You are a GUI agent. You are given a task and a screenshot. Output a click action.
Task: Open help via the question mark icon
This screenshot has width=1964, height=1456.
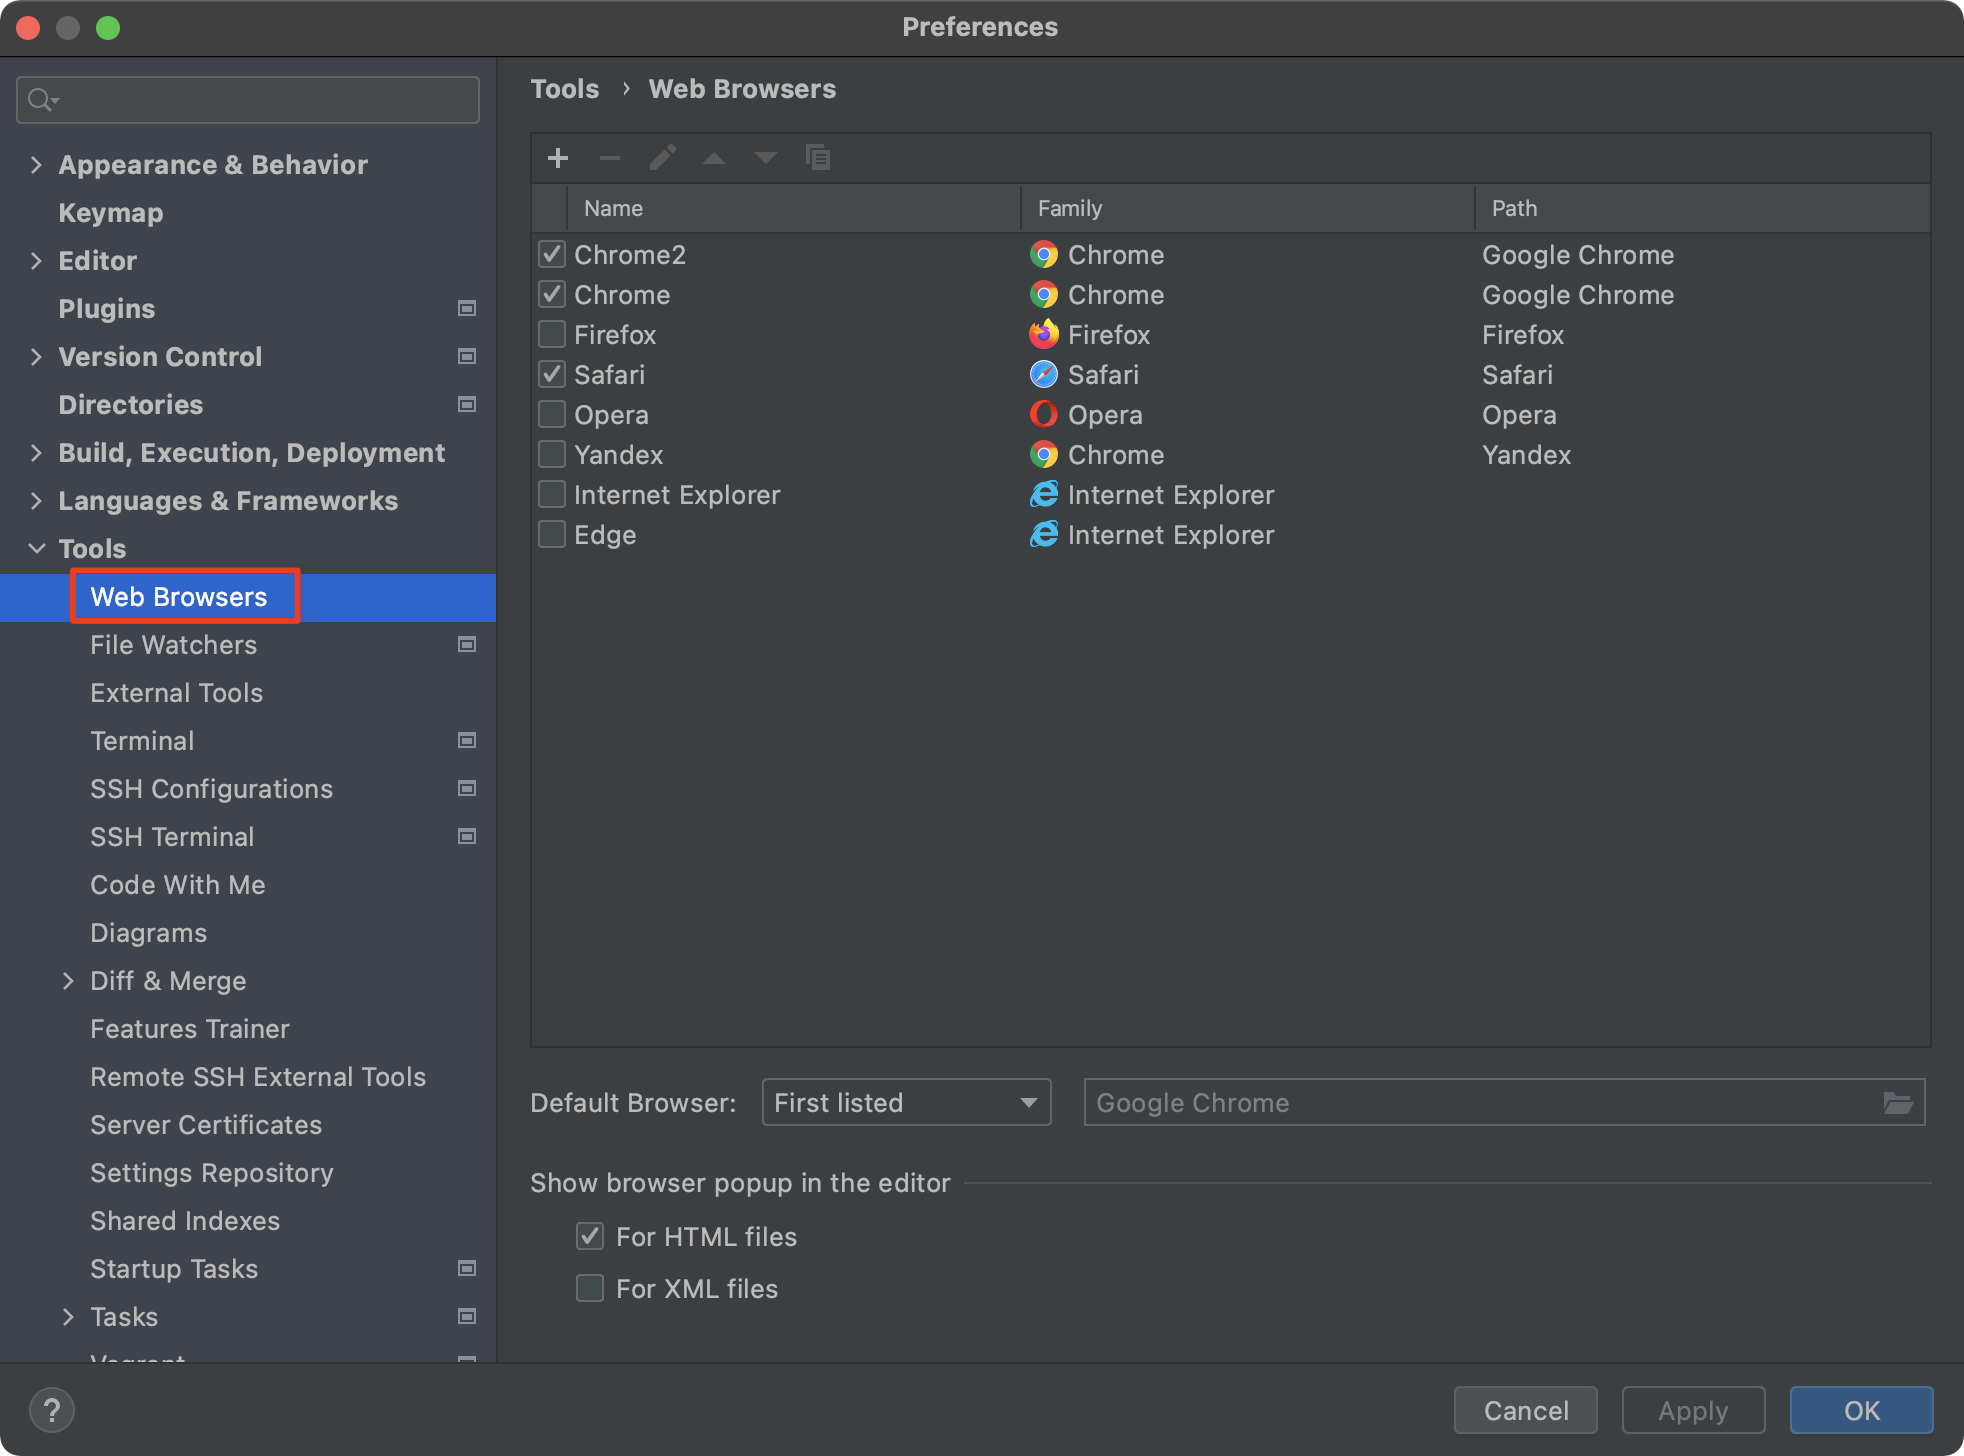click(x=52, y=1410)
